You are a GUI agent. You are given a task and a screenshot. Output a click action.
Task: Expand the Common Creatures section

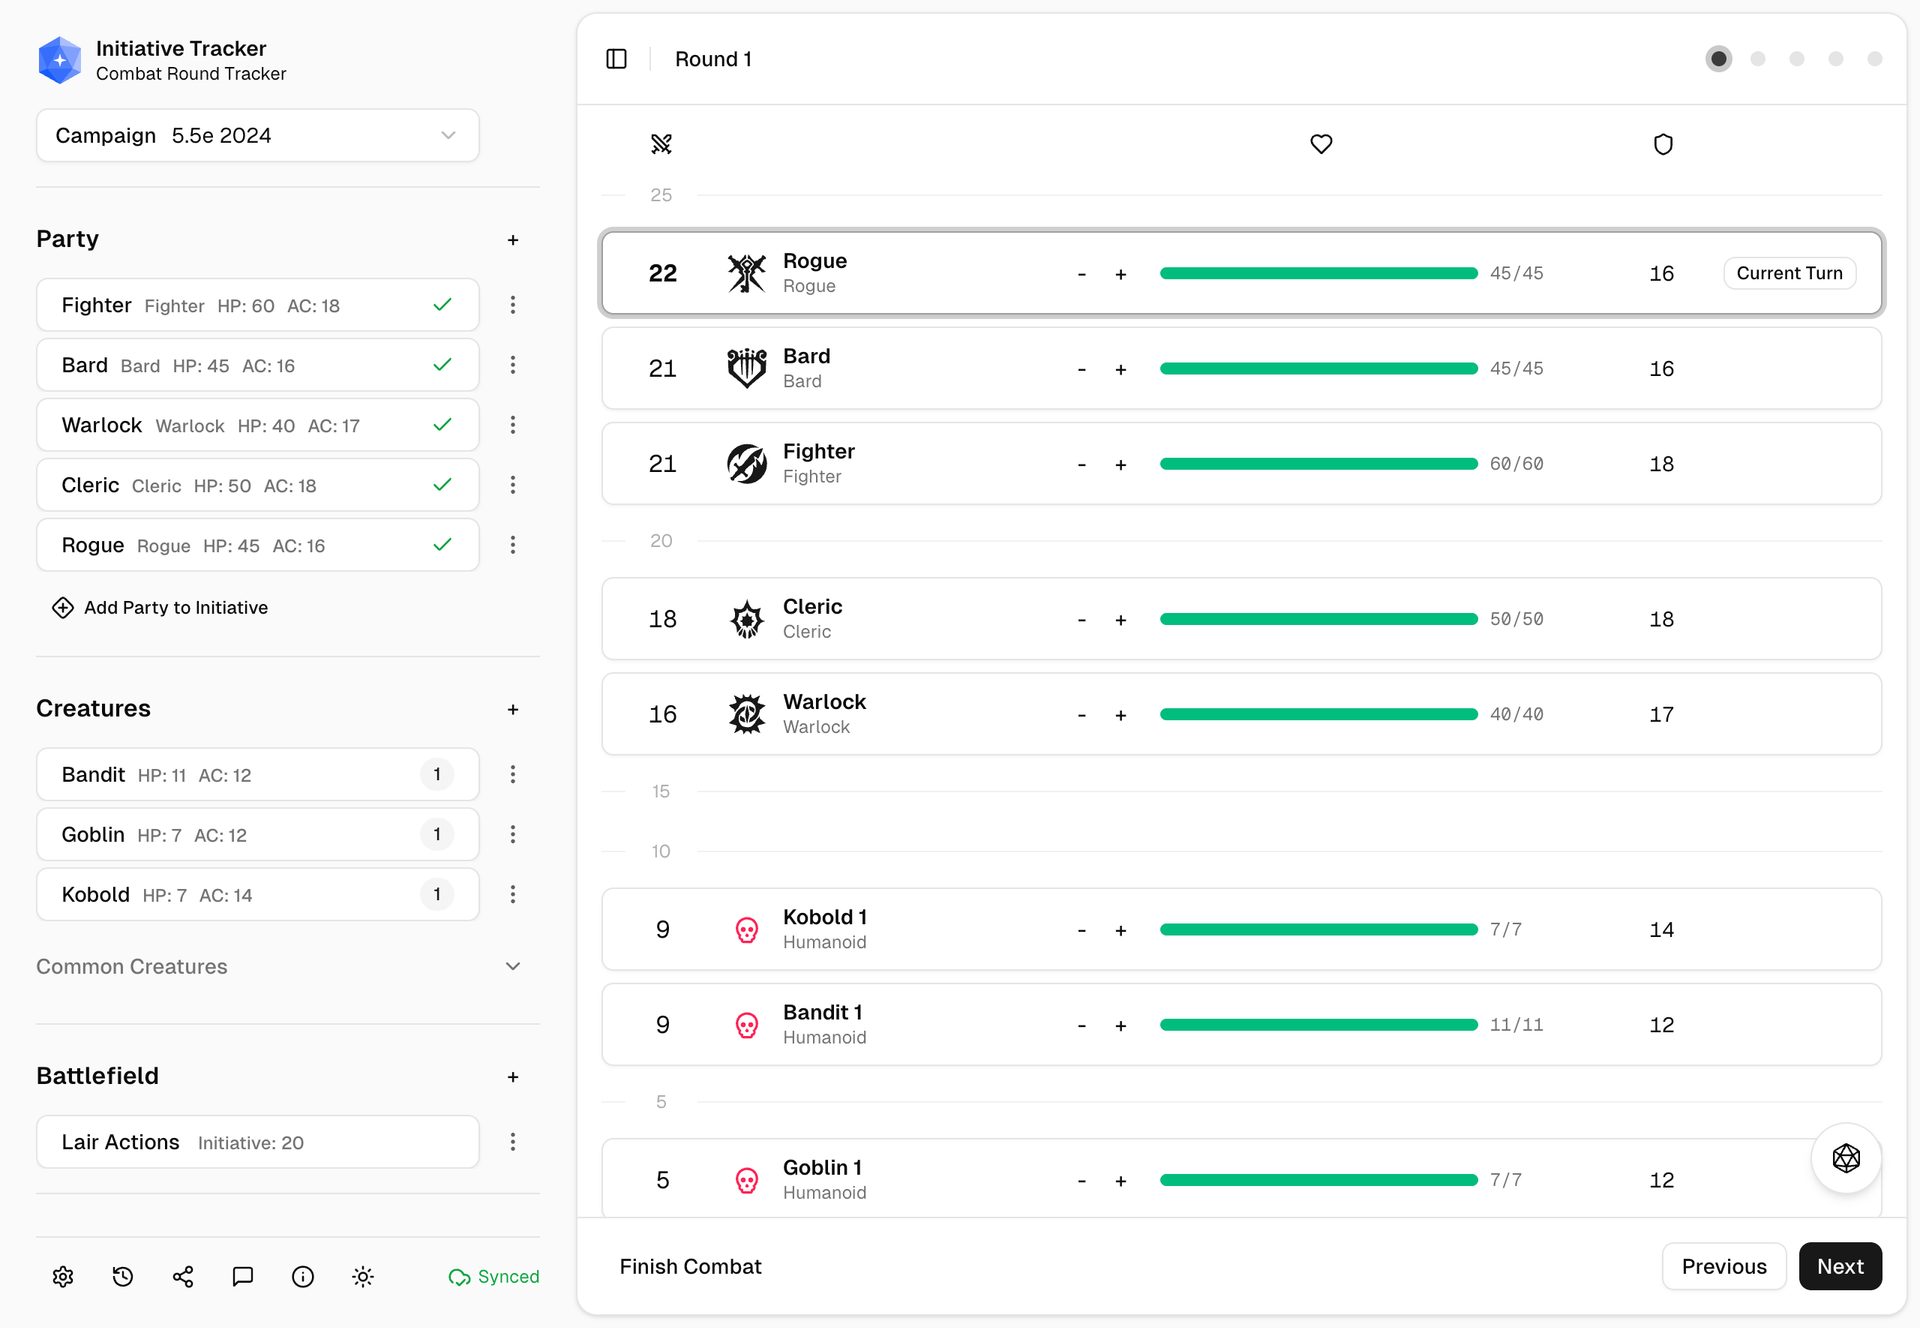click(x=513, y=966)
